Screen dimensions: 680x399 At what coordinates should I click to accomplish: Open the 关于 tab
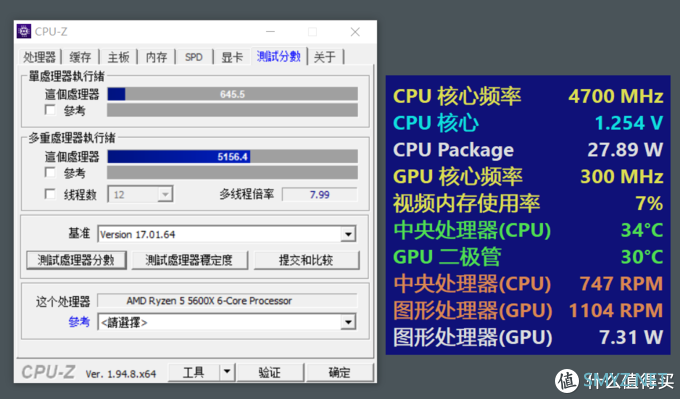(325, 57)
